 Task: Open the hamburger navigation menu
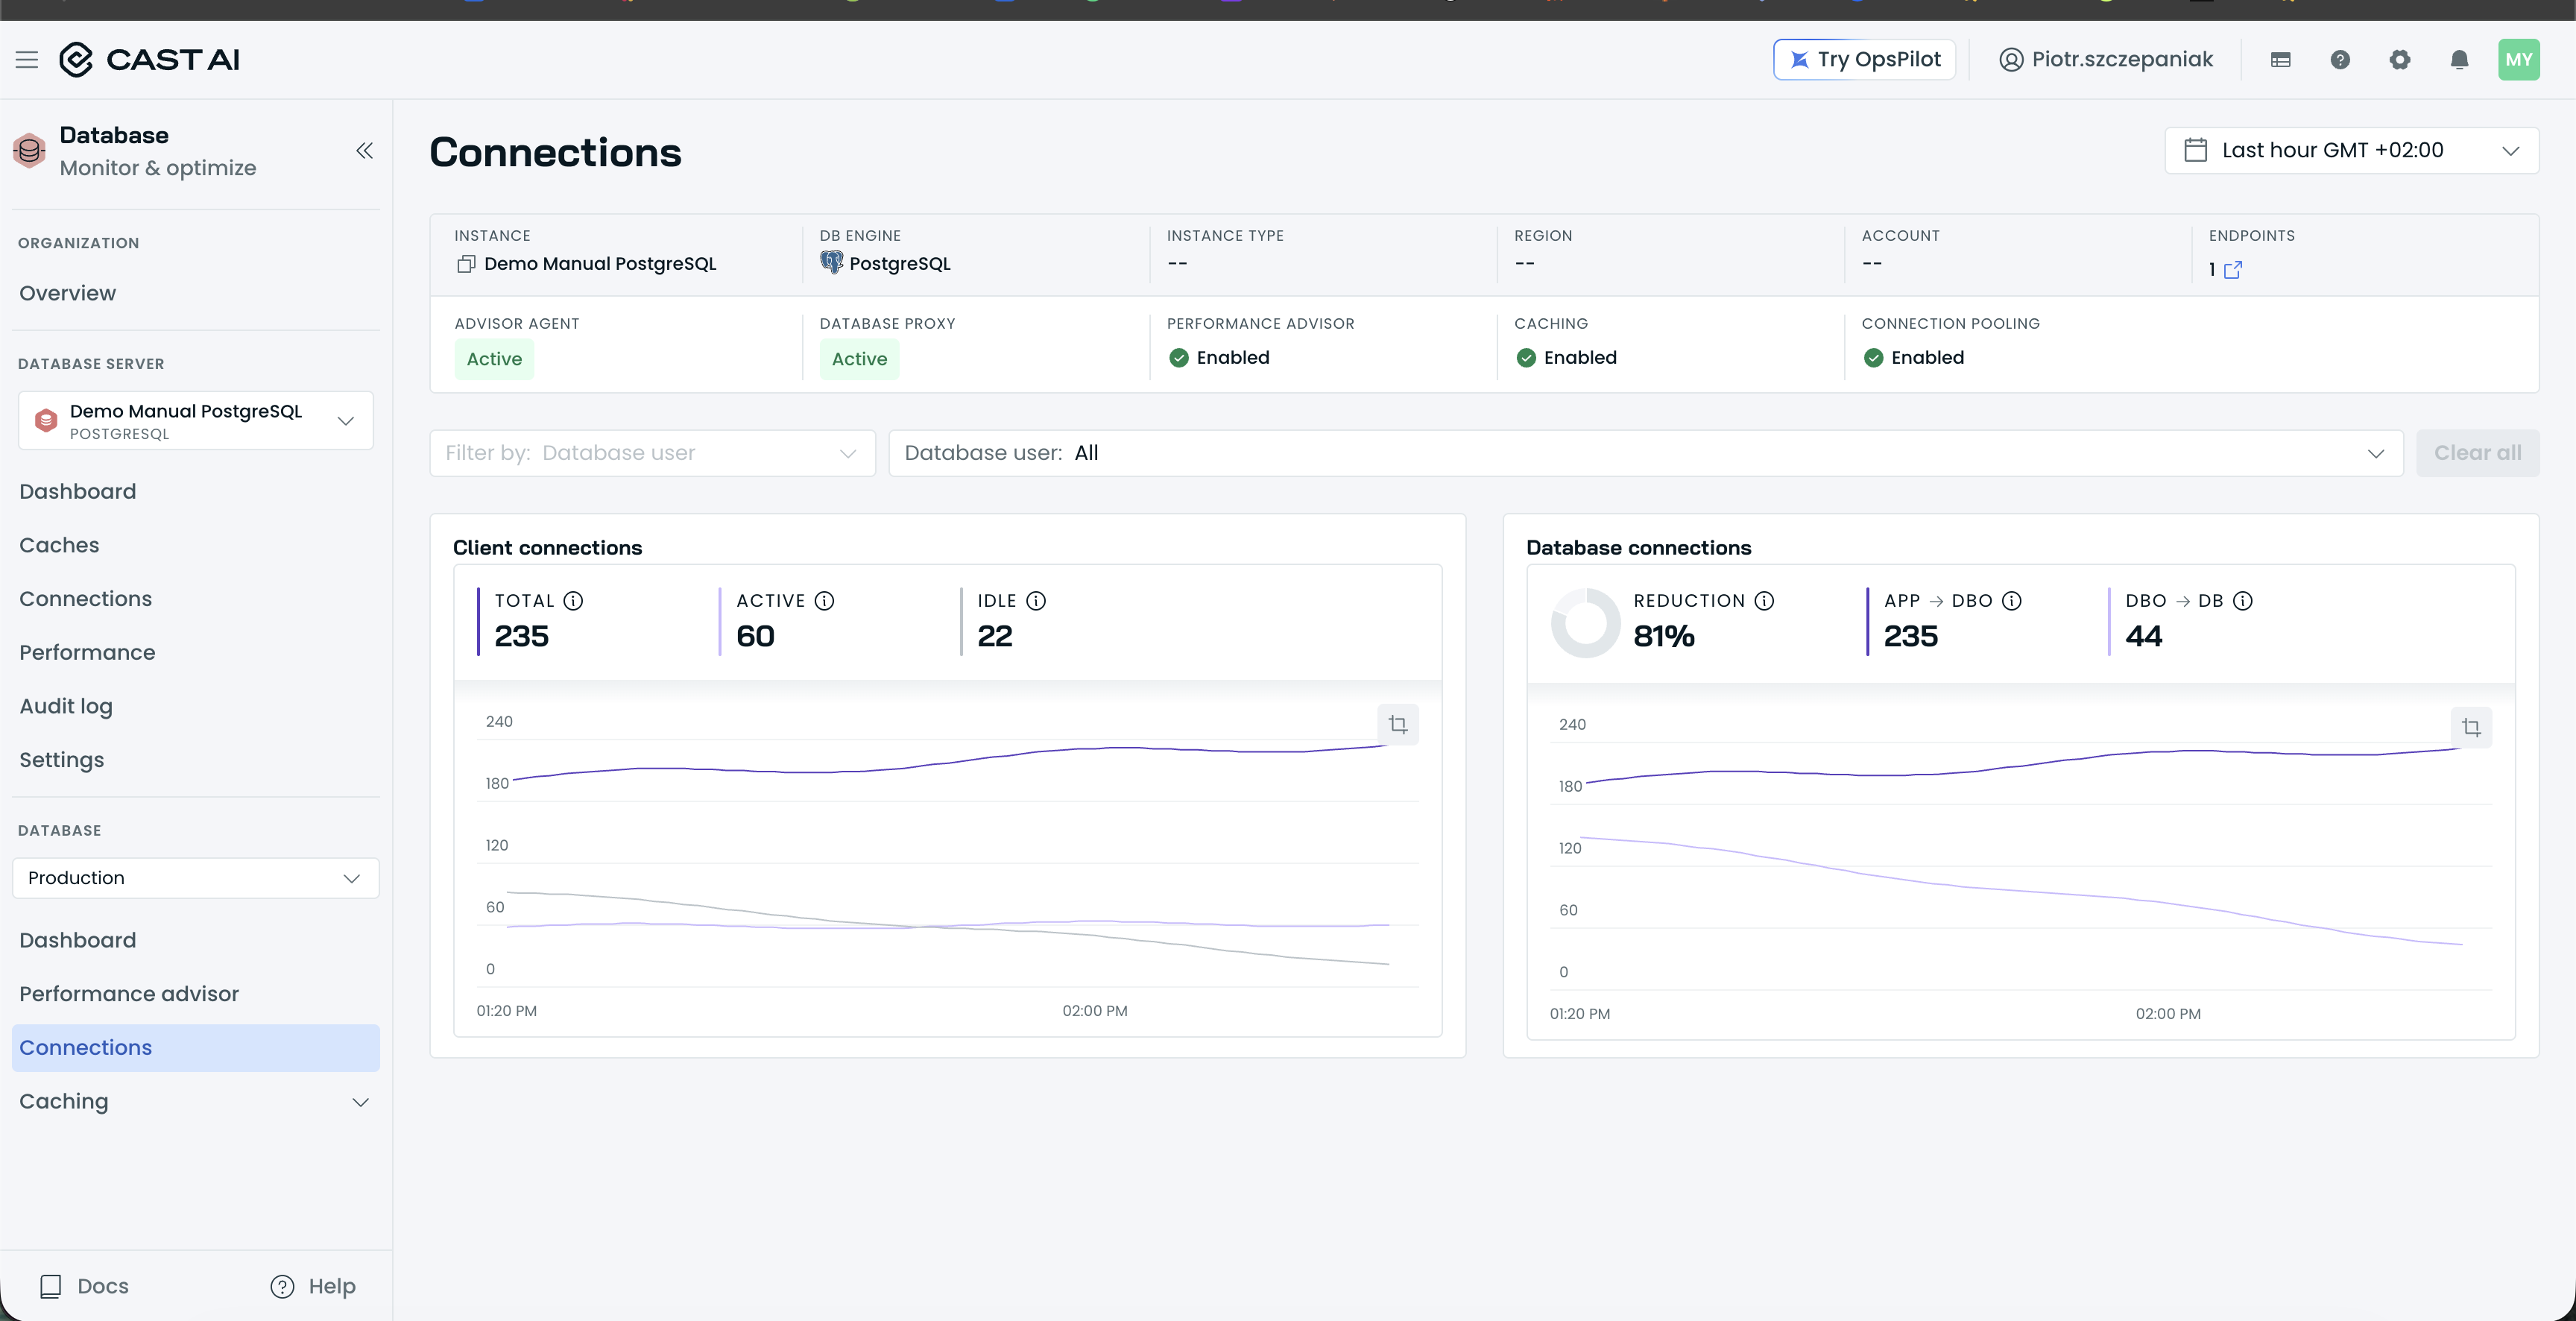click(27, 60)
